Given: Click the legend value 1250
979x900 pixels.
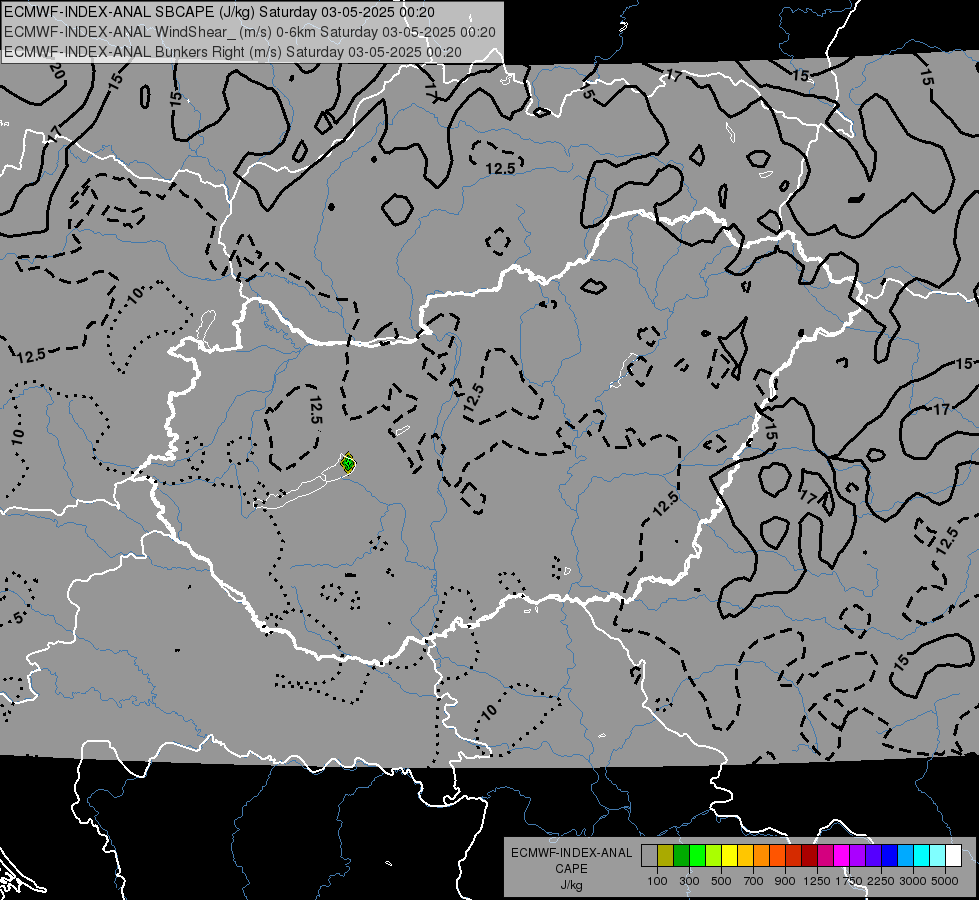Looking at the screenshot, I should pyautogui.click(x=817, y=881).
